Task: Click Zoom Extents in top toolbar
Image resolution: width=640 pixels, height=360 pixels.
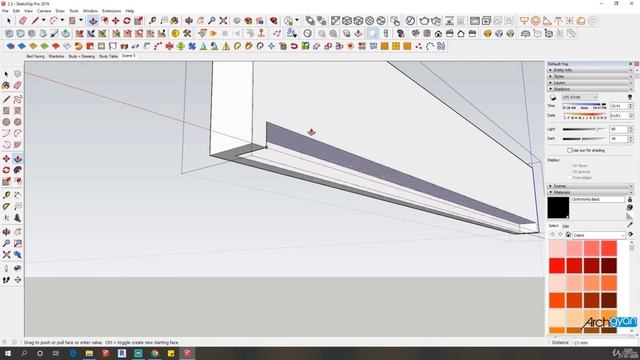Action: [x=223, y=20]
